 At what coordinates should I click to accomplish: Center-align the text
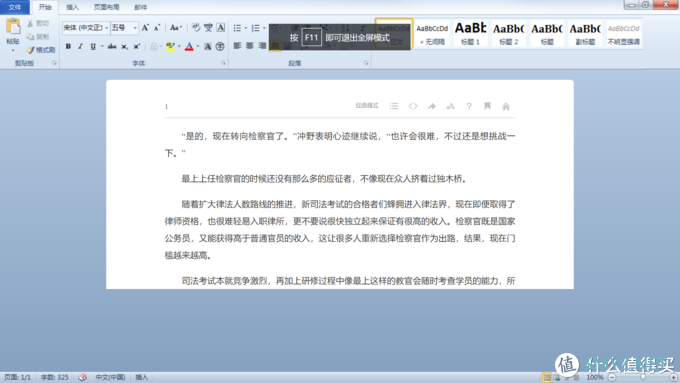click(x=250, y=46)
